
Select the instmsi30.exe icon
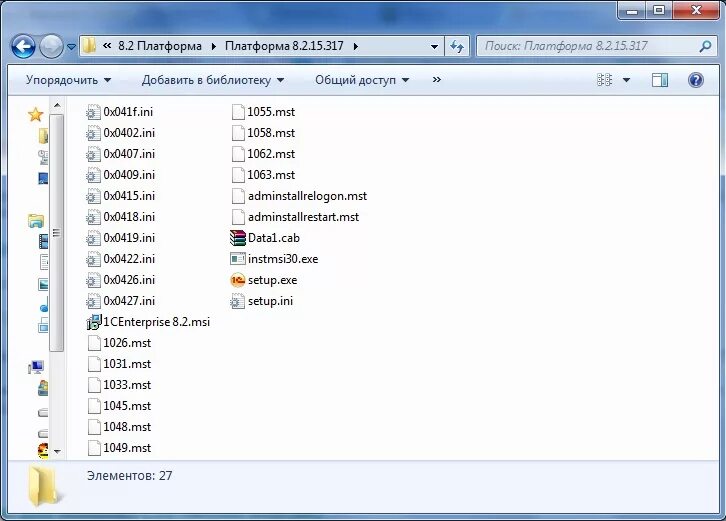coord(238,259)
